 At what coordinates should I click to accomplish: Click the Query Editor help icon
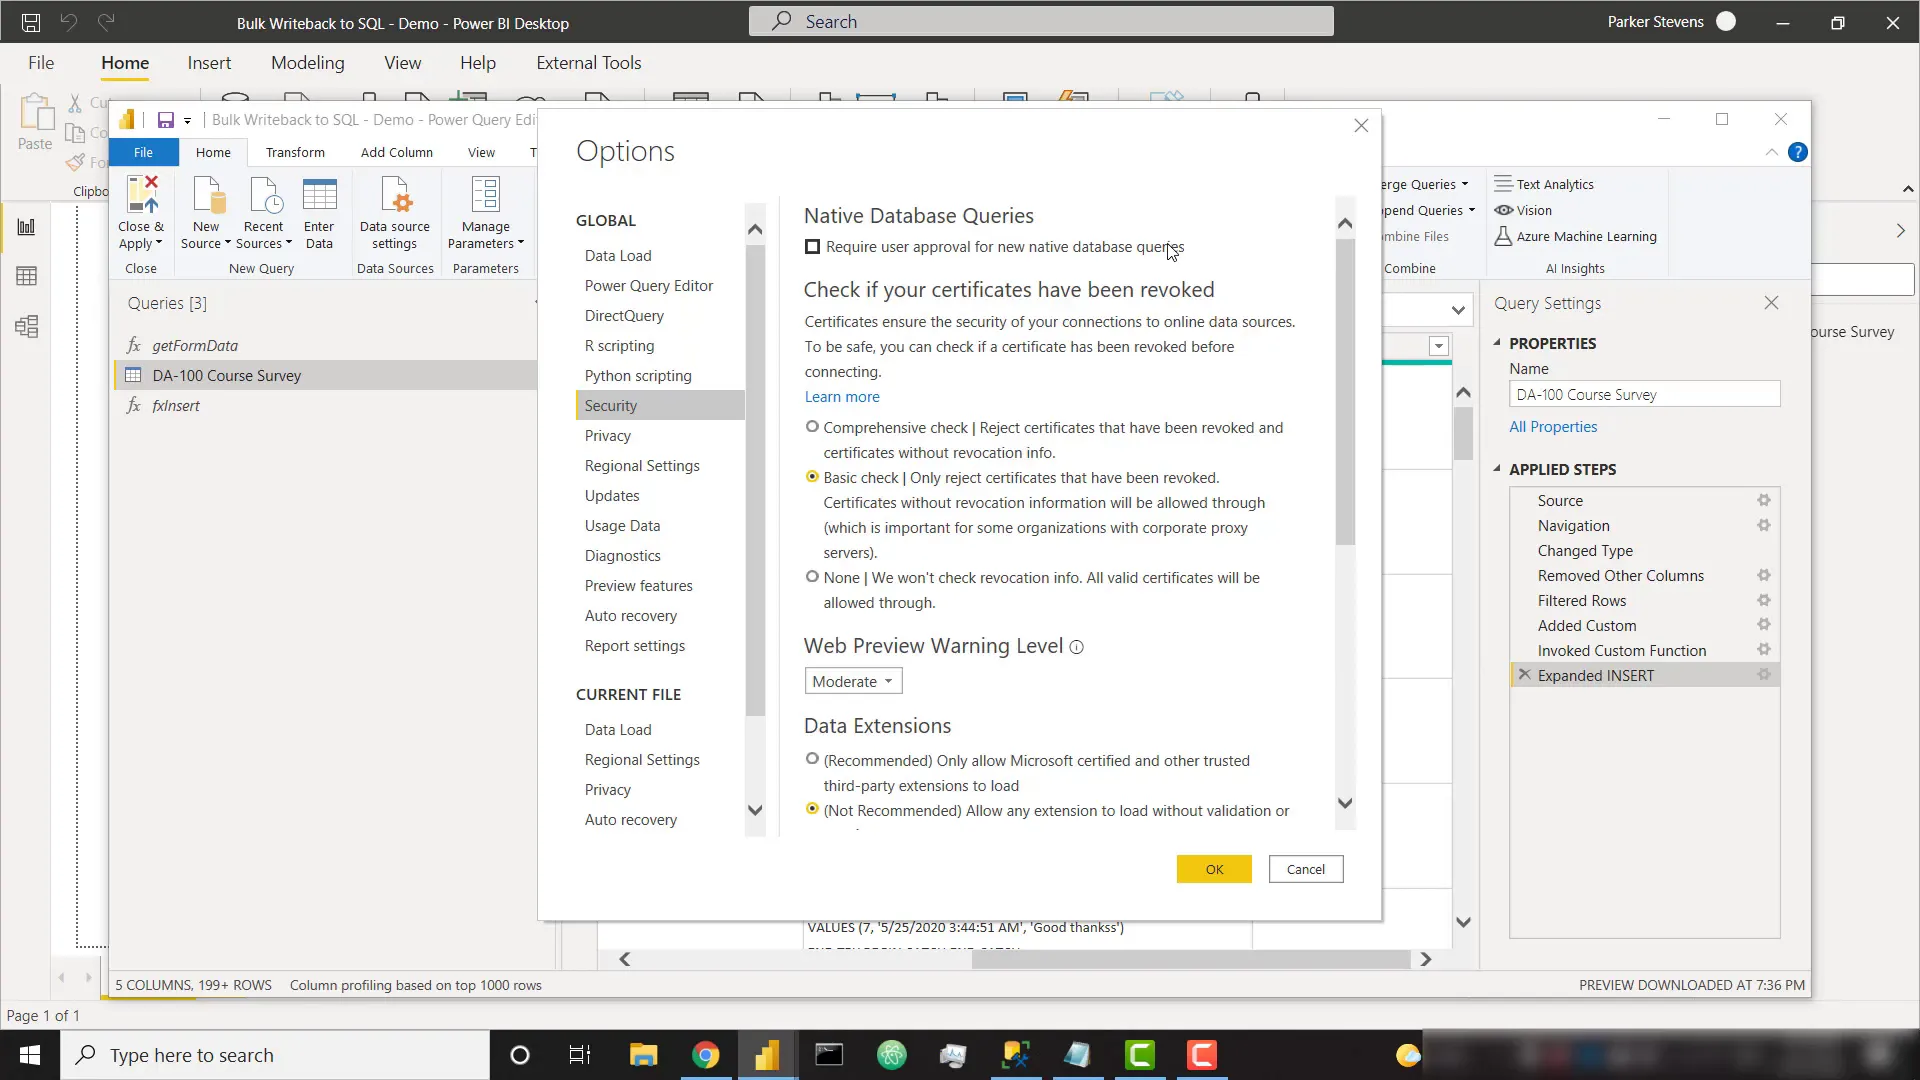point(1797,152)
